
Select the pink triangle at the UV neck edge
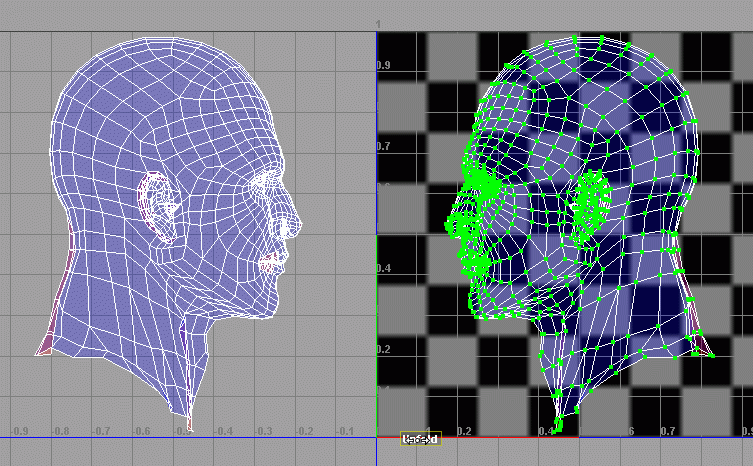coord(702,344)
